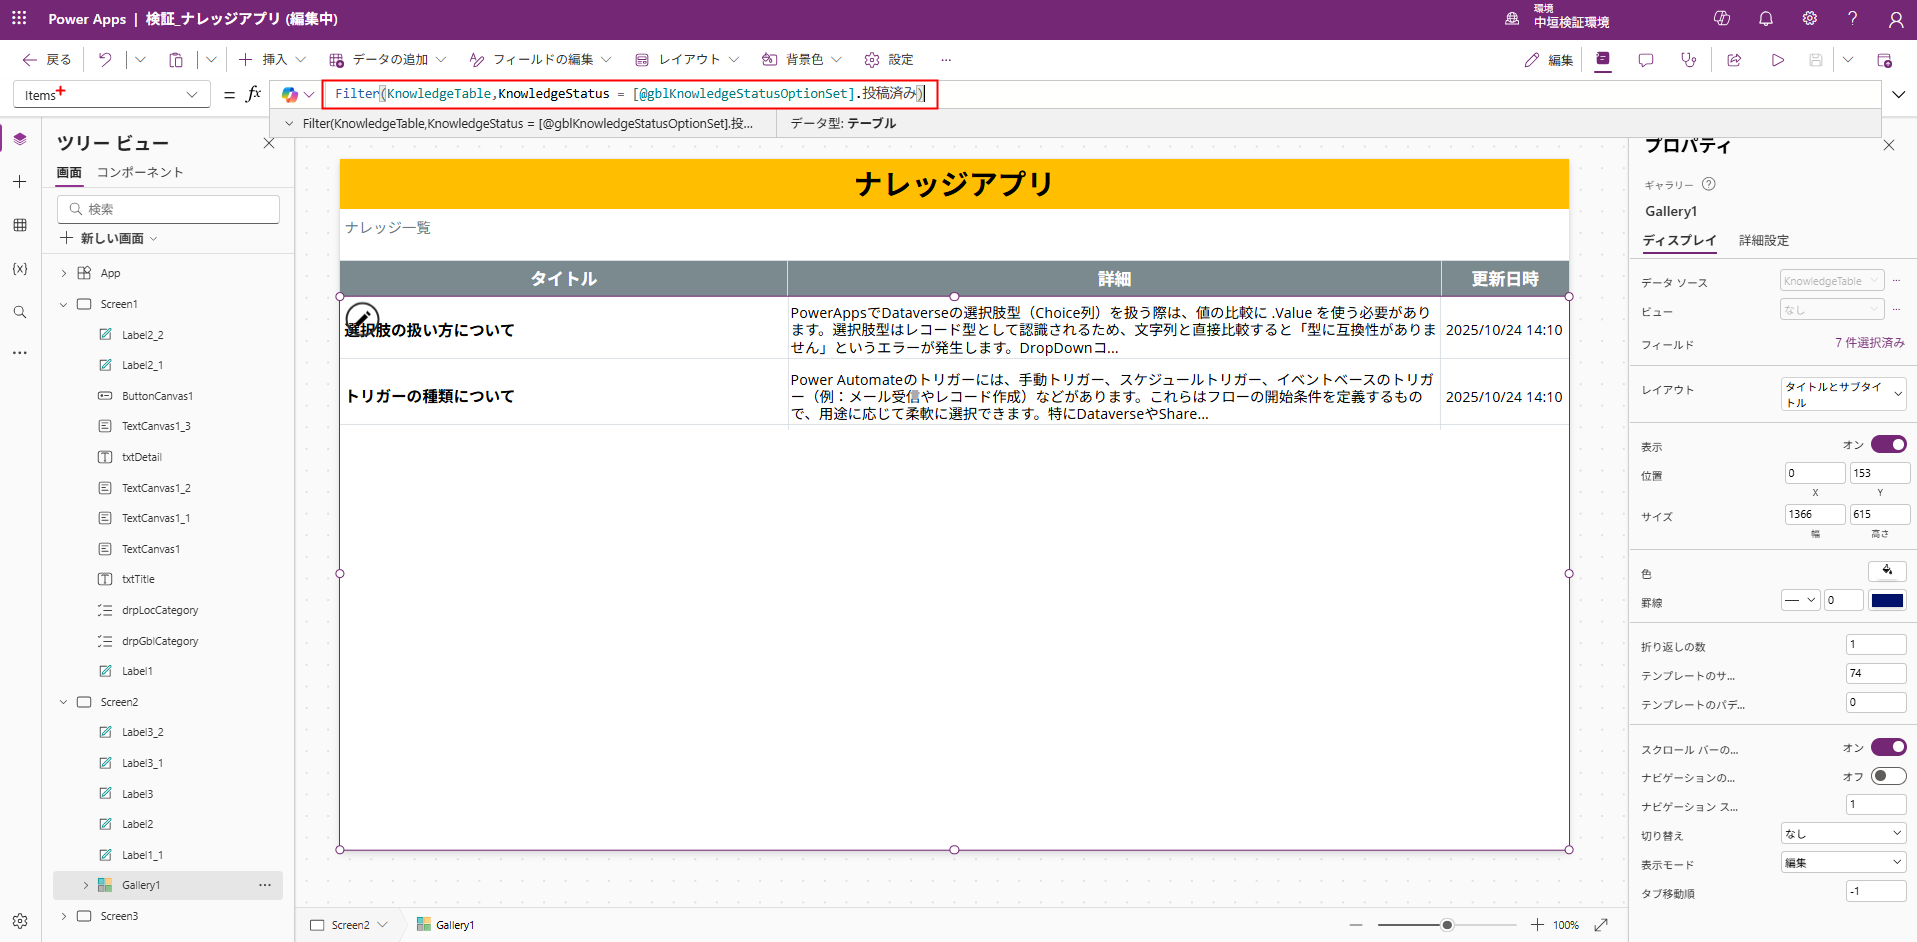
Task: Expand the Screen3 tree node
Action: point(64,916)
